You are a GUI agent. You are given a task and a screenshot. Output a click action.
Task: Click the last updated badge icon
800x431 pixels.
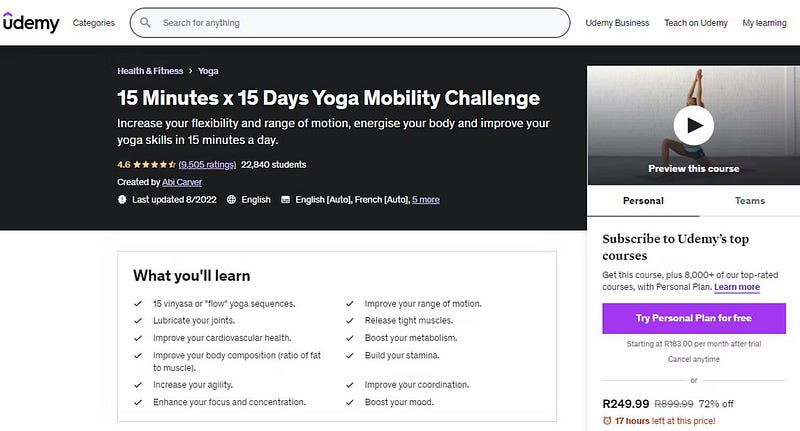tap(122, 200)
